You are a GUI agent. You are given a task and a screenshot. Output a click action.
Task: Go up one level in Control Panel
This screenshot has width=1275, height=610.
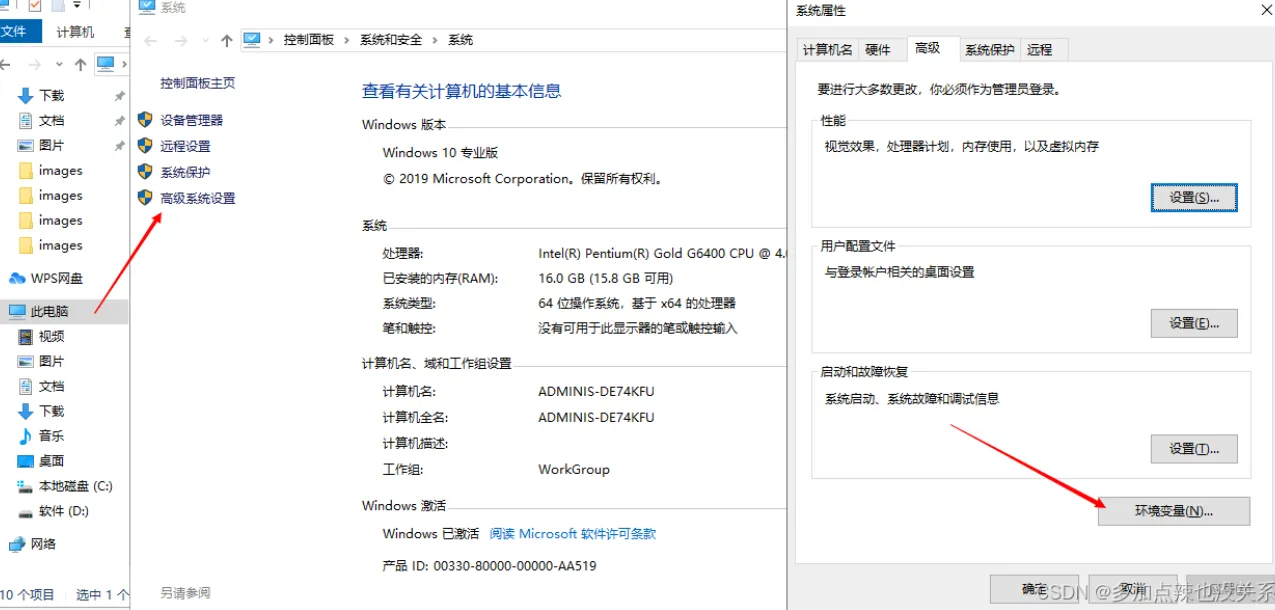click(x=227, y=41)
